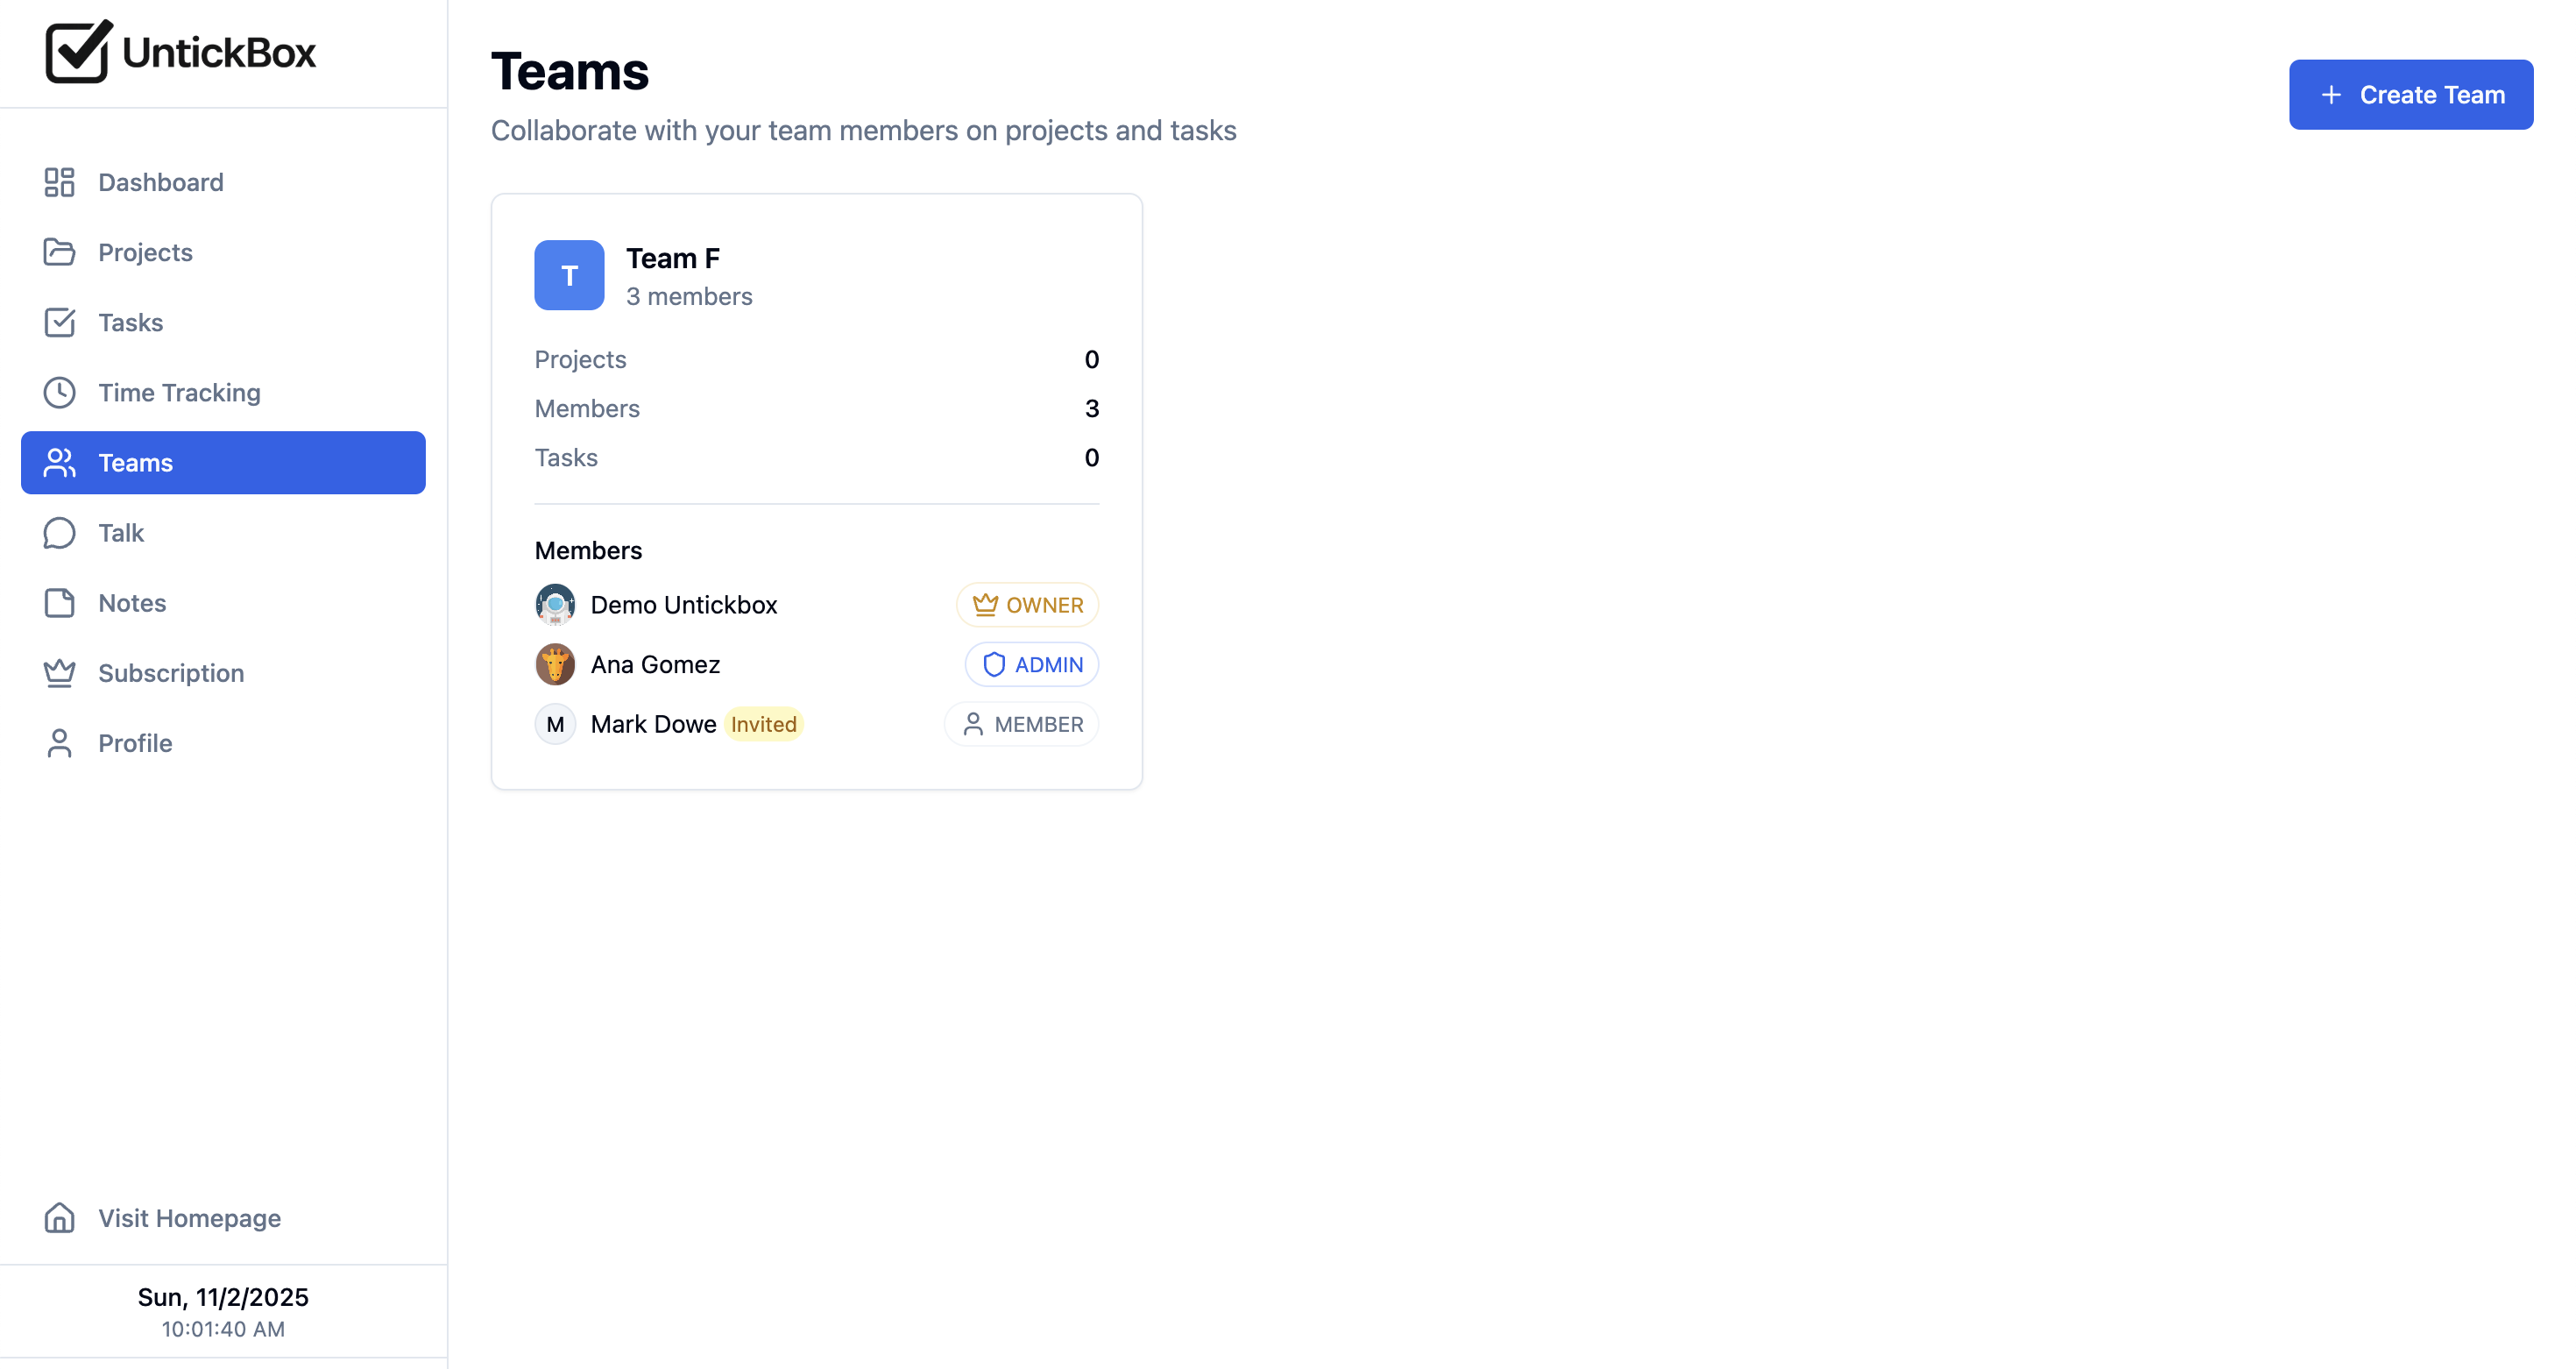2576x1369 pixels.
Task: Select the Tasks checkmark icon
Action: pyautogui.click(x=59, y=322)
